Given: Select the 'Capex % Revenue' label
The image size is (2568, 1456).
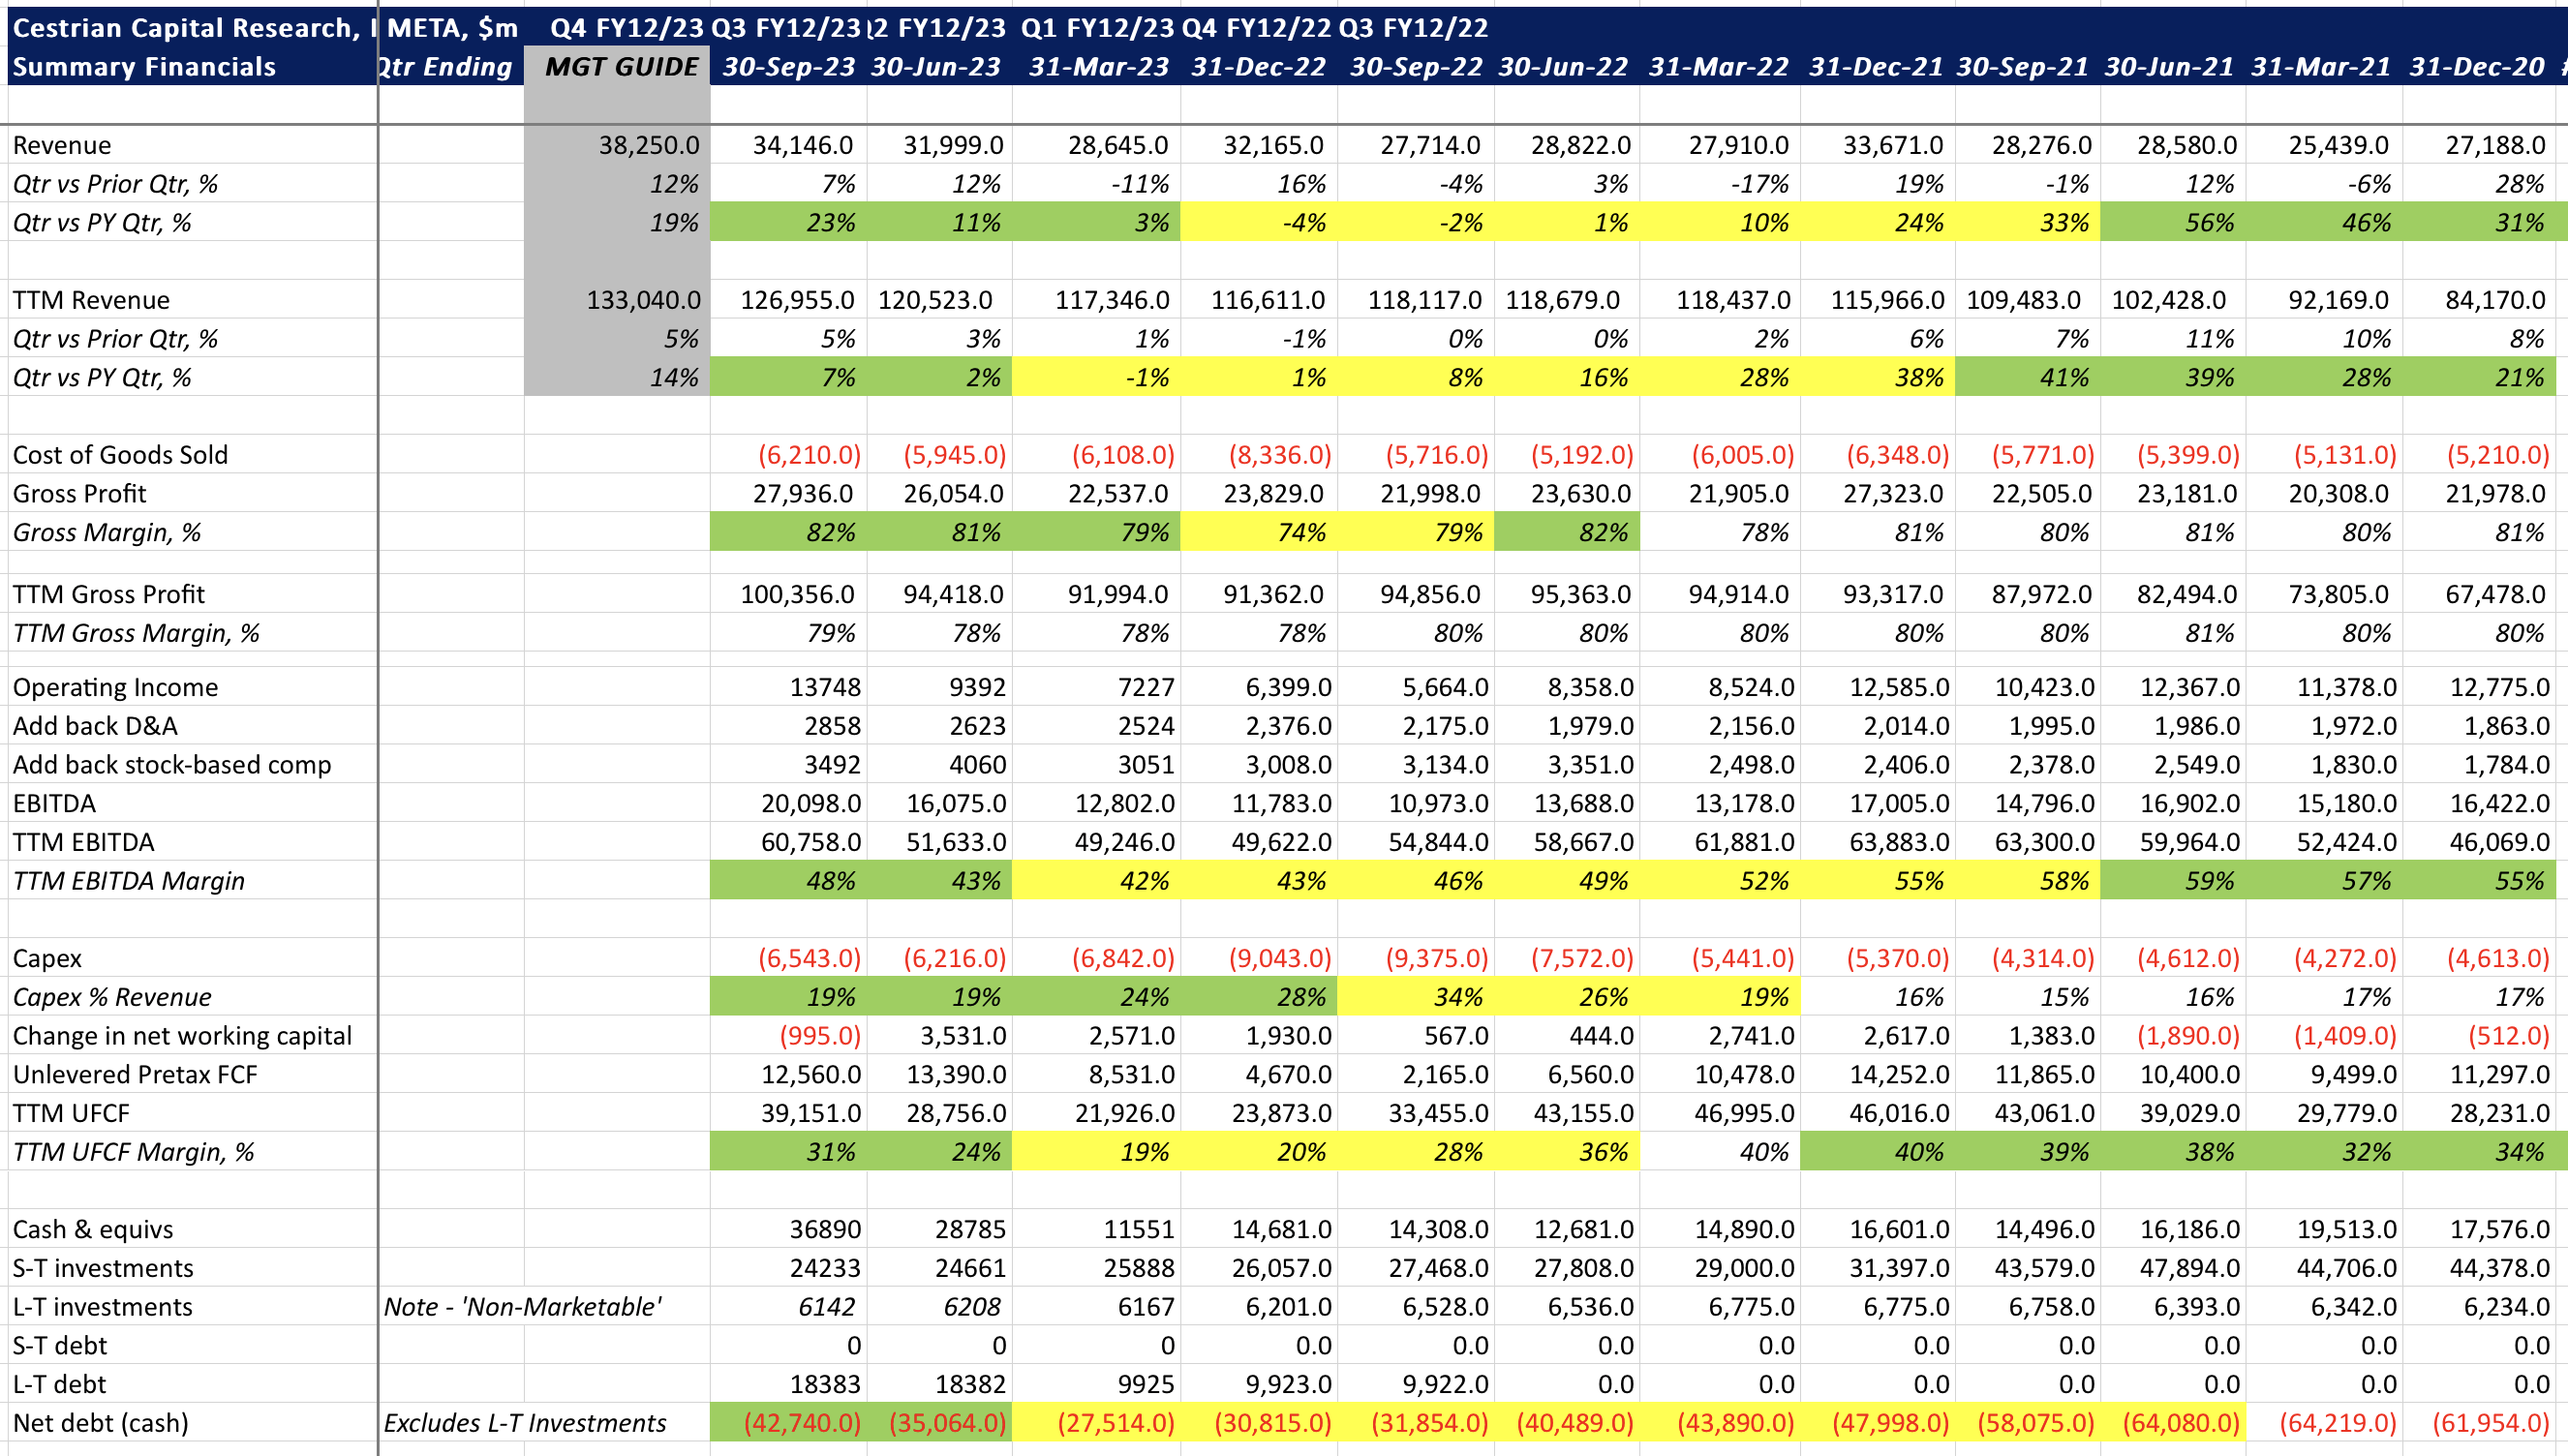Looking at the screenshot, I should (112, 997).
